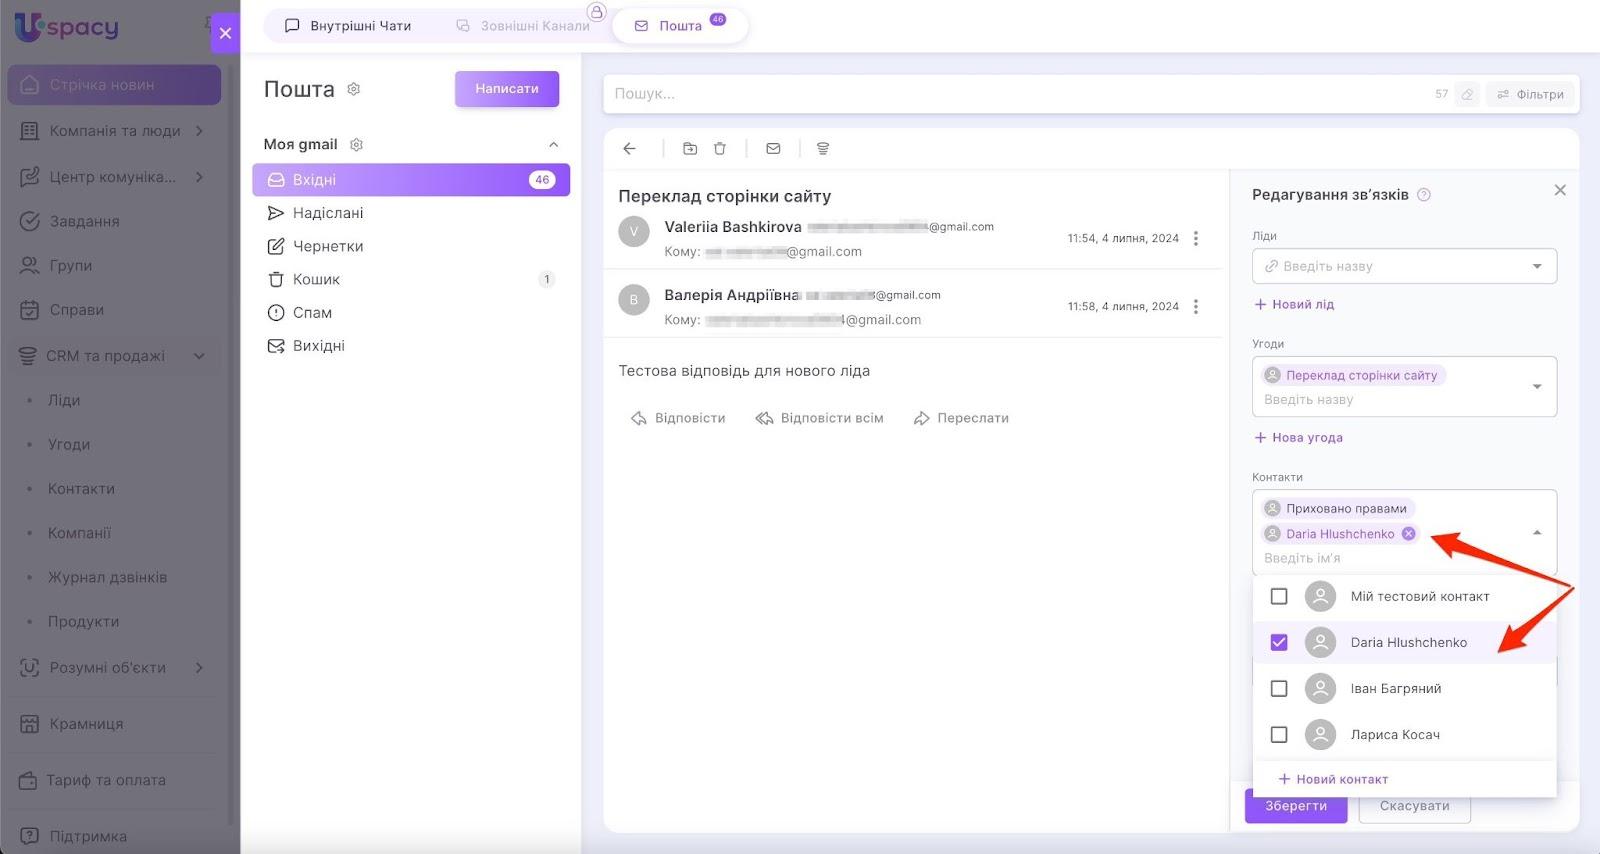This screenshot has width=1600, height=854.
Task: Open Ліди under CRM та продажі
Action: [64, 400]
